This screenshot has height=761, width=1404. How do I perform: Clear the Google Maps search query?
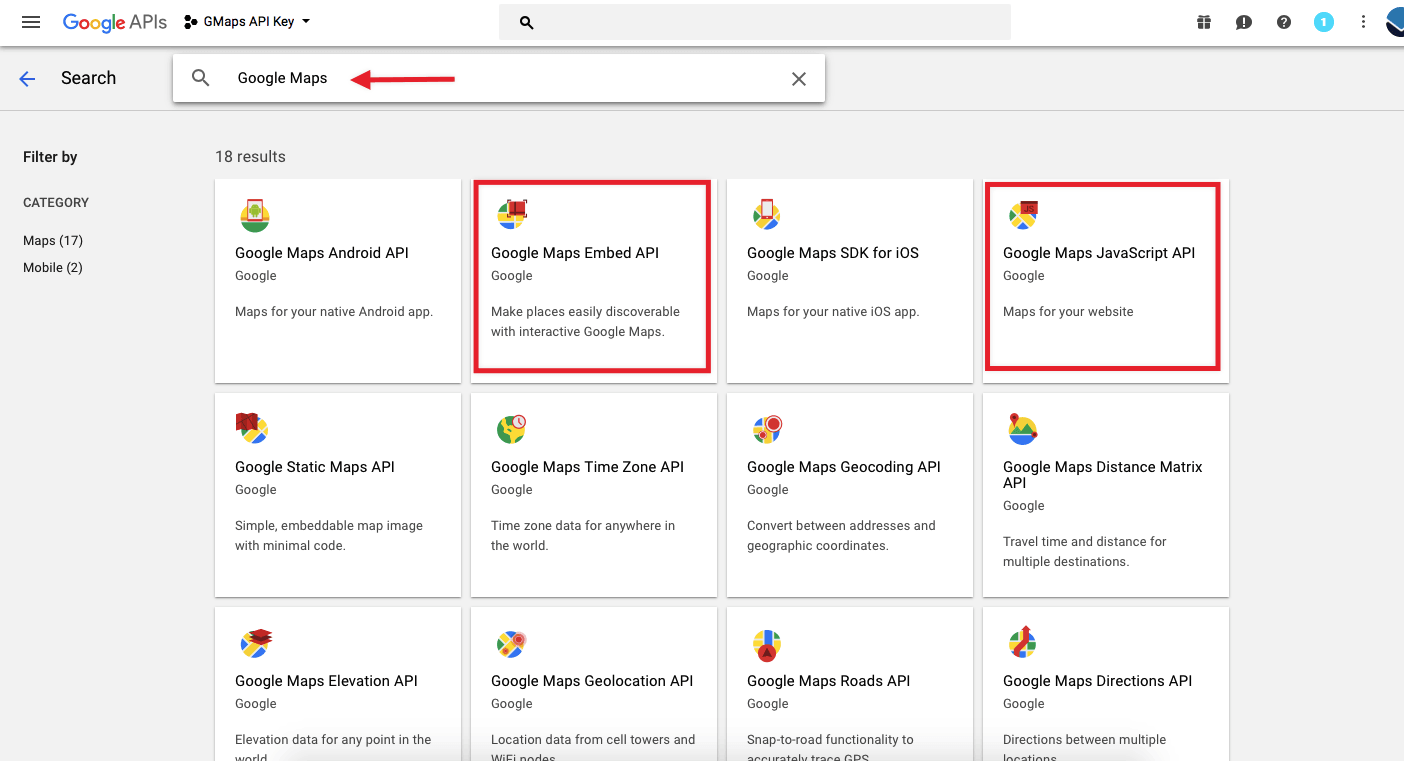tap(799, 79)
